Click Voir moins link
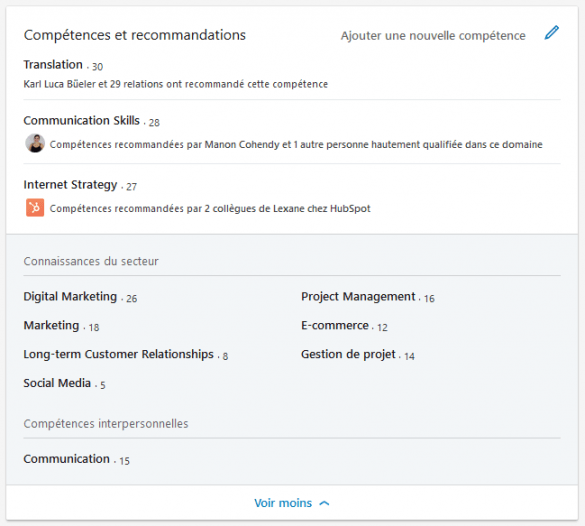The height and width of the screenshot is (526, 585). tap(283, 503)
